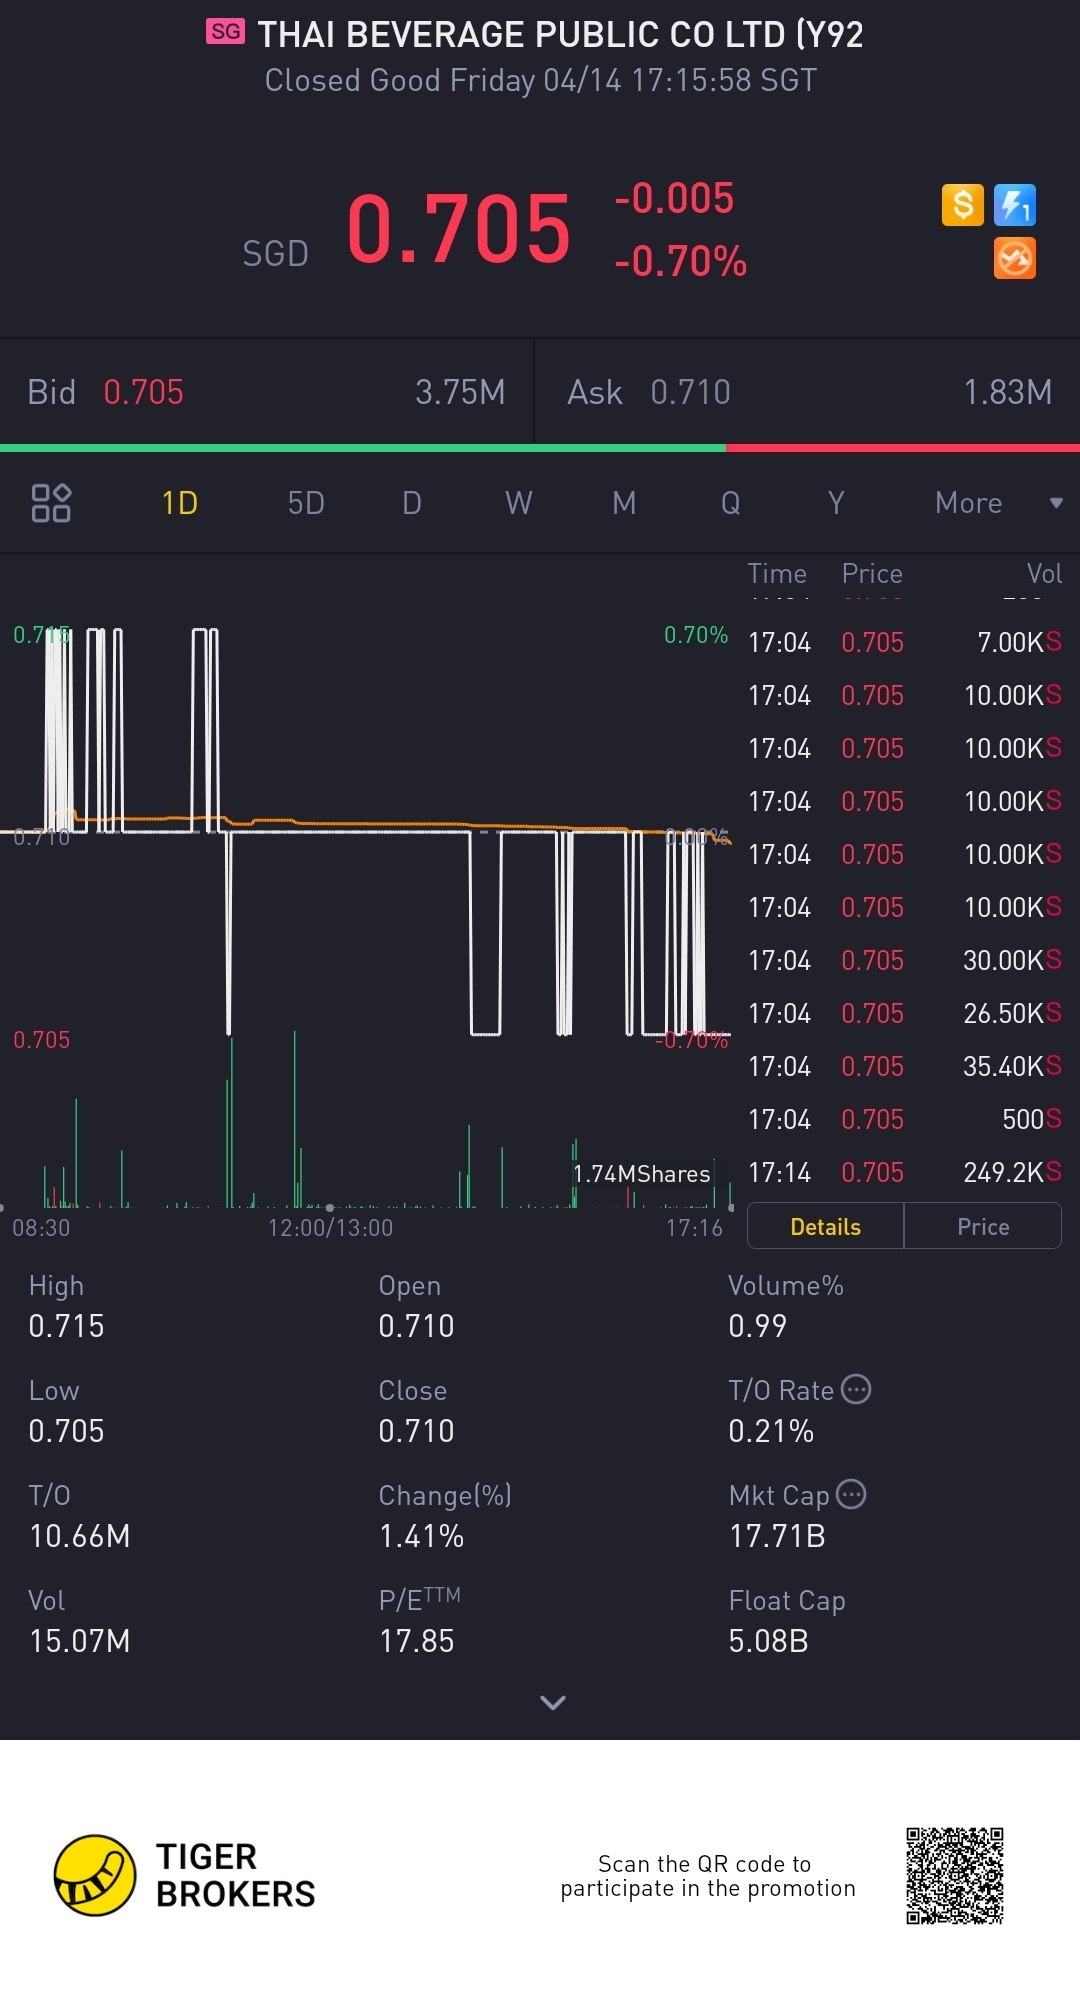Viewport: 1080px width, 2012px height.
Task: Tap the 30.00K trade row
Action: tap(905, 960)
